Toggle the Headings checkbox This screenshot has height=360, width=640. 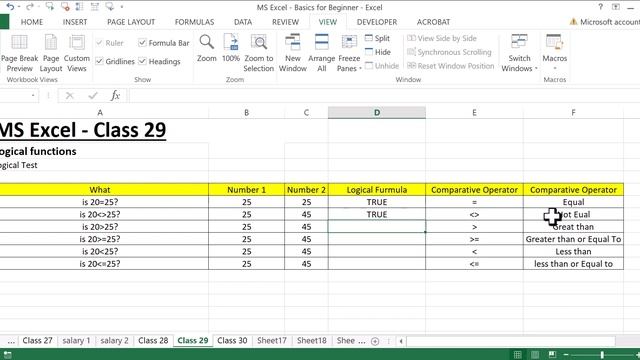point(142,61)
